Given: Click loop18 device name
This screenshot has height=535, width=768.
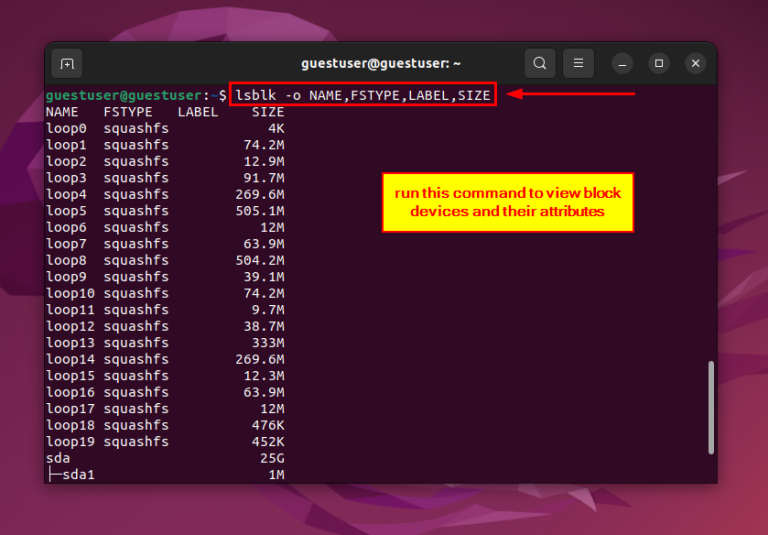Looking at the screenshot, I should coord(71,426).
